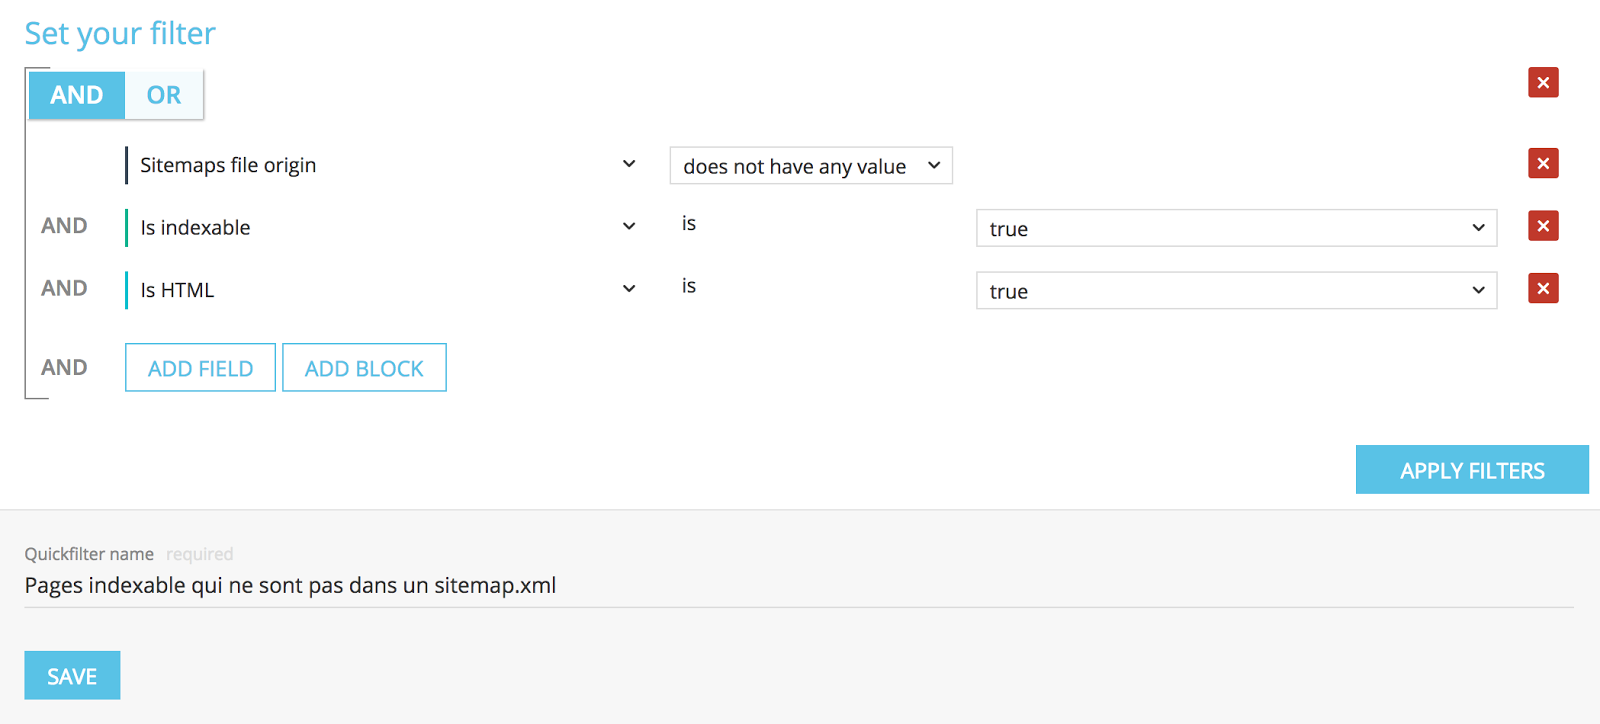Delete the Sitemaps file origin filter row
Screen dimensions: 1600x724
tap(1543, 164)
